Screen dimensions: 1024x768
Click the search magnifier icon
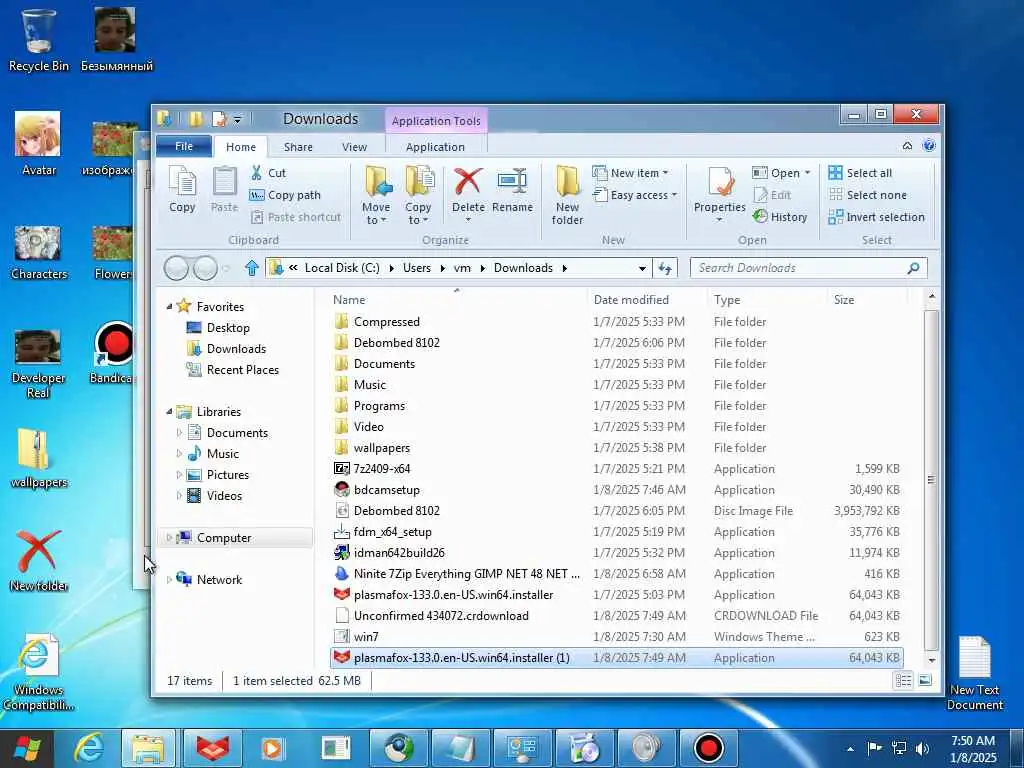point(914,268)
